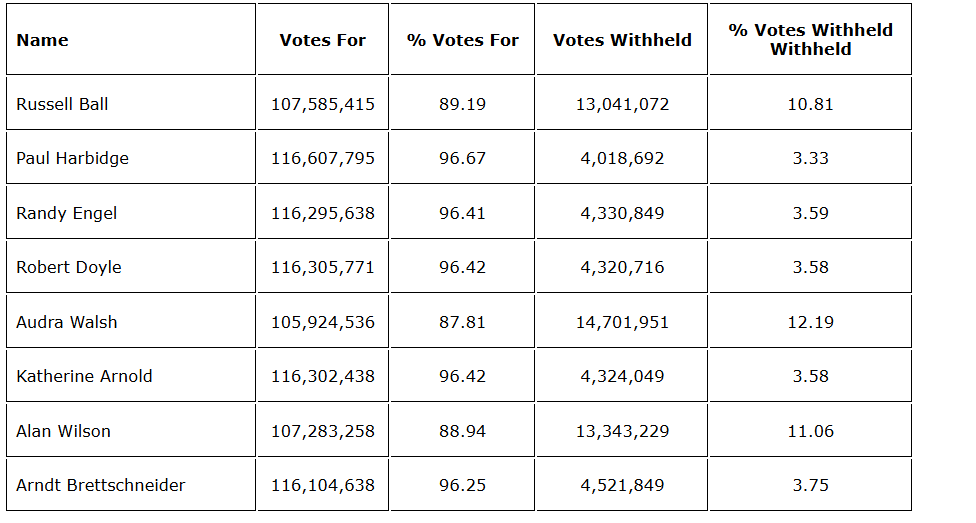976x523 pixels.
Task: Select the Robert Doyle row name
Action: pyautogui.click(x=69, y=267)
